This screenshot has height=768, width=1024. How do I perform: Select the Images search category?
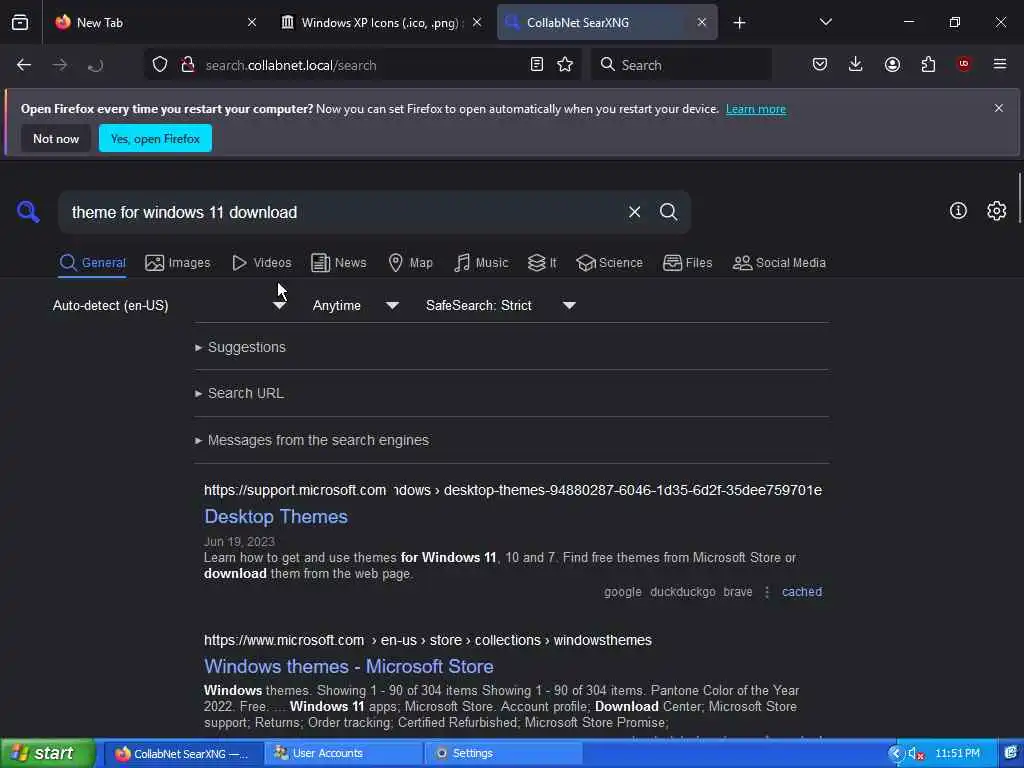tap(178, 263)
